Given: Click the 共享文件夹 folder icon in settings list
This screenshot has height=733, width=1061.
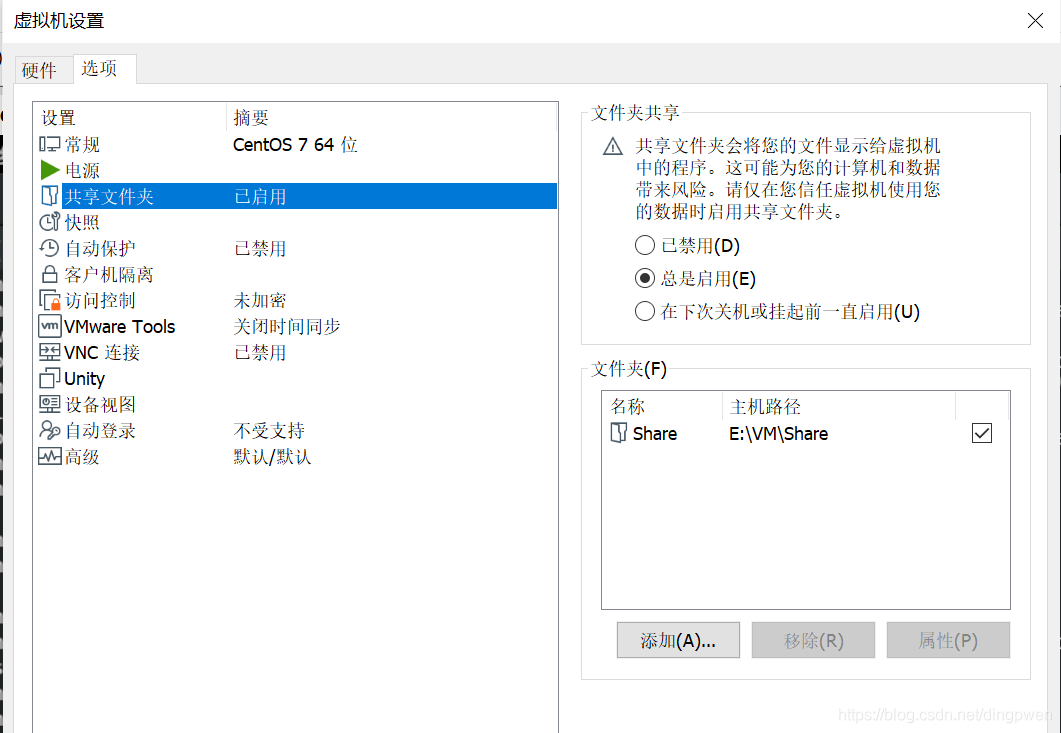Looking at the screenshot, I should (49, 196).
